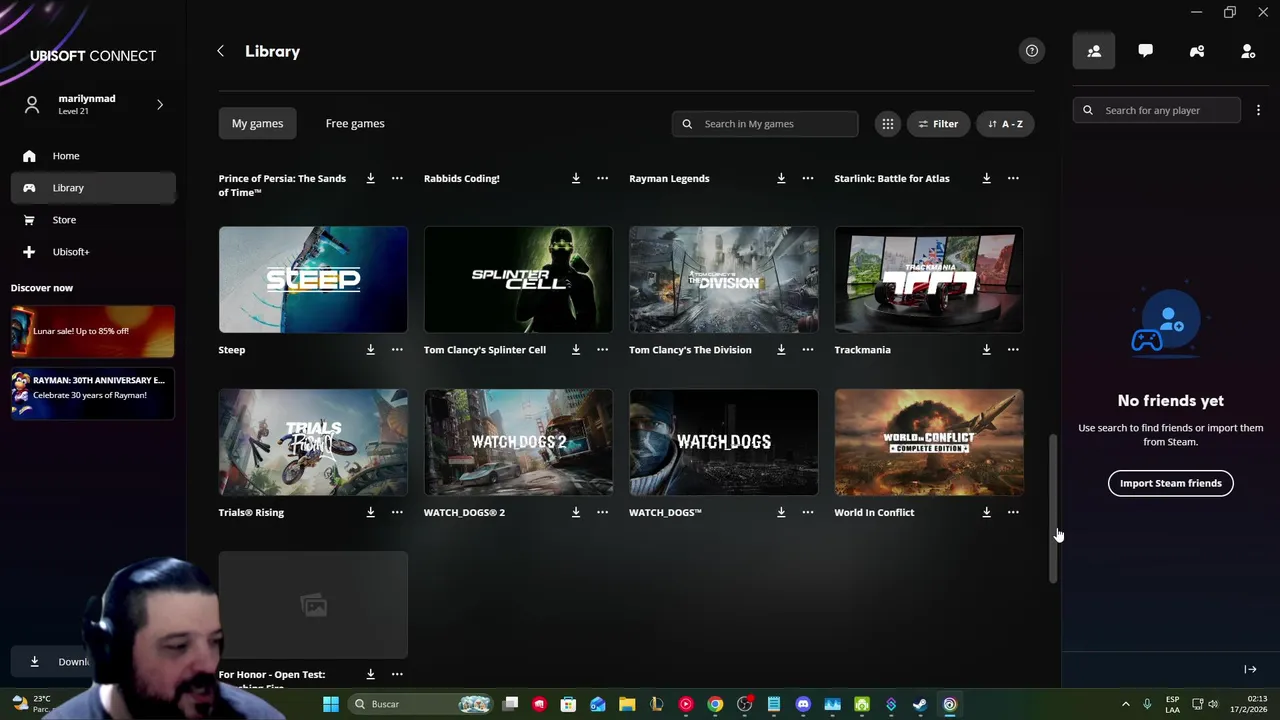The width and height of the screenshot is (1280, 720).
Task: Download Prince of Persia: The Sands of Time
Action: (370, 178)
